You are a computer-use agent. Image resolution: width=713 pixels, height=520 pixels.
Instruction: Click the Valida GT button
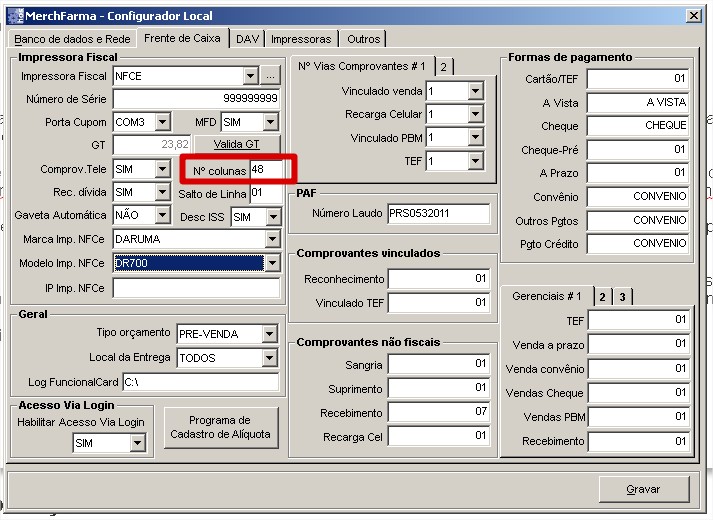point(236,145)
